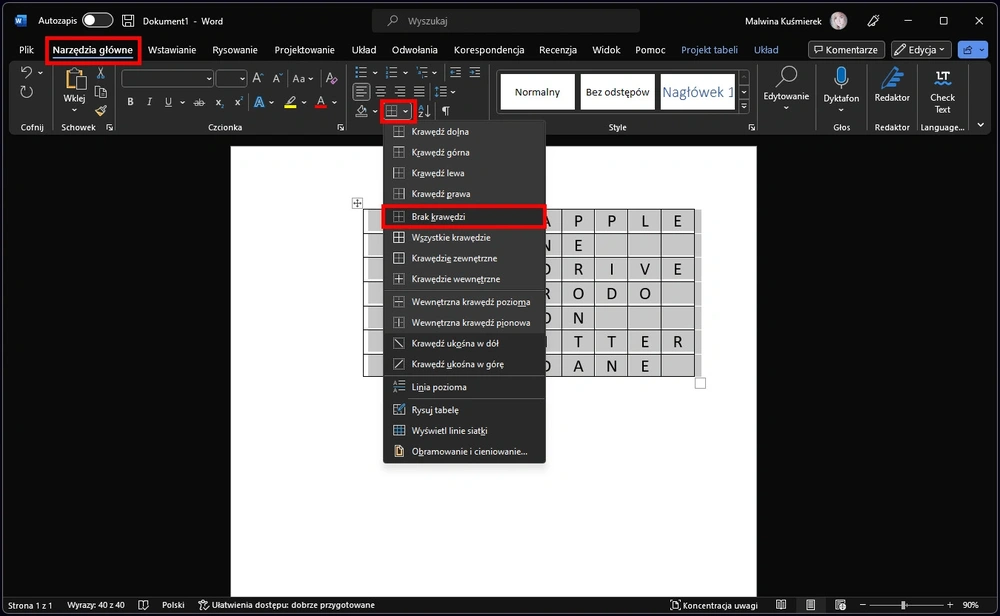This screenshot has width=1000, height=616.
Task: Expand the numbered list dropdown arrow
Action: [x=406, y=73]
